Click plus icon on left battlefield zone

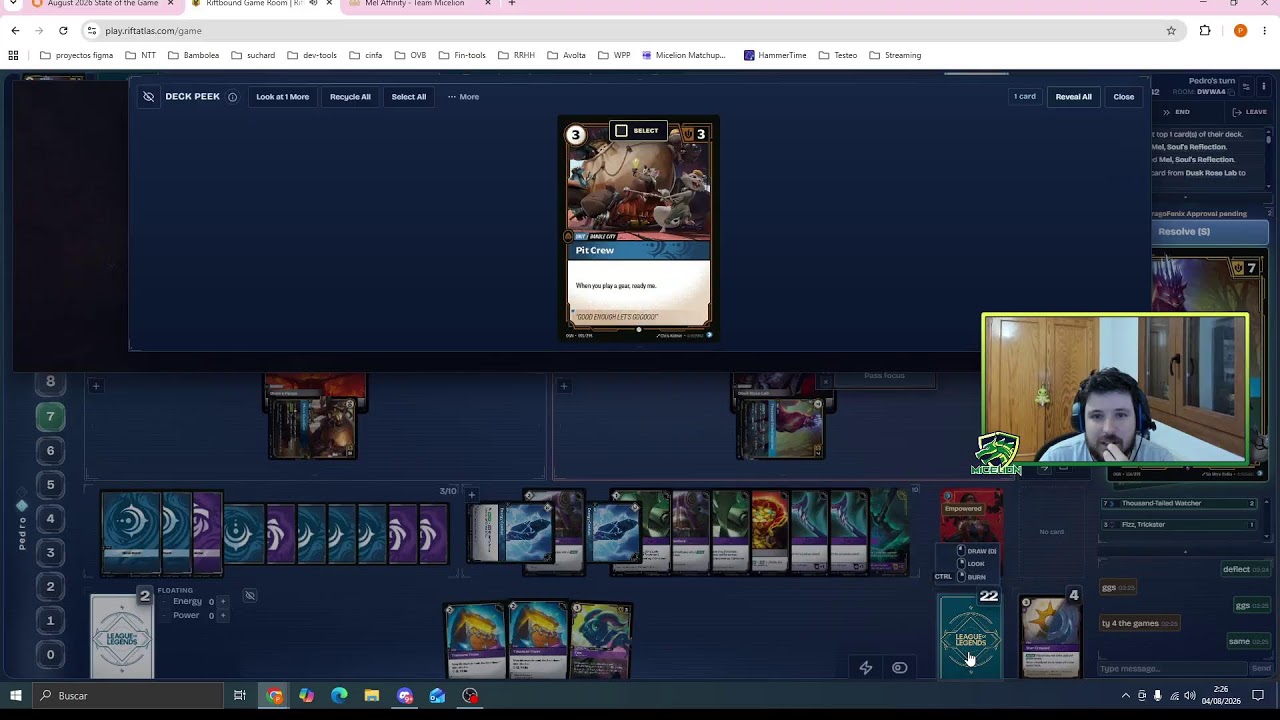pyautogui.click(x=95, y=386)
